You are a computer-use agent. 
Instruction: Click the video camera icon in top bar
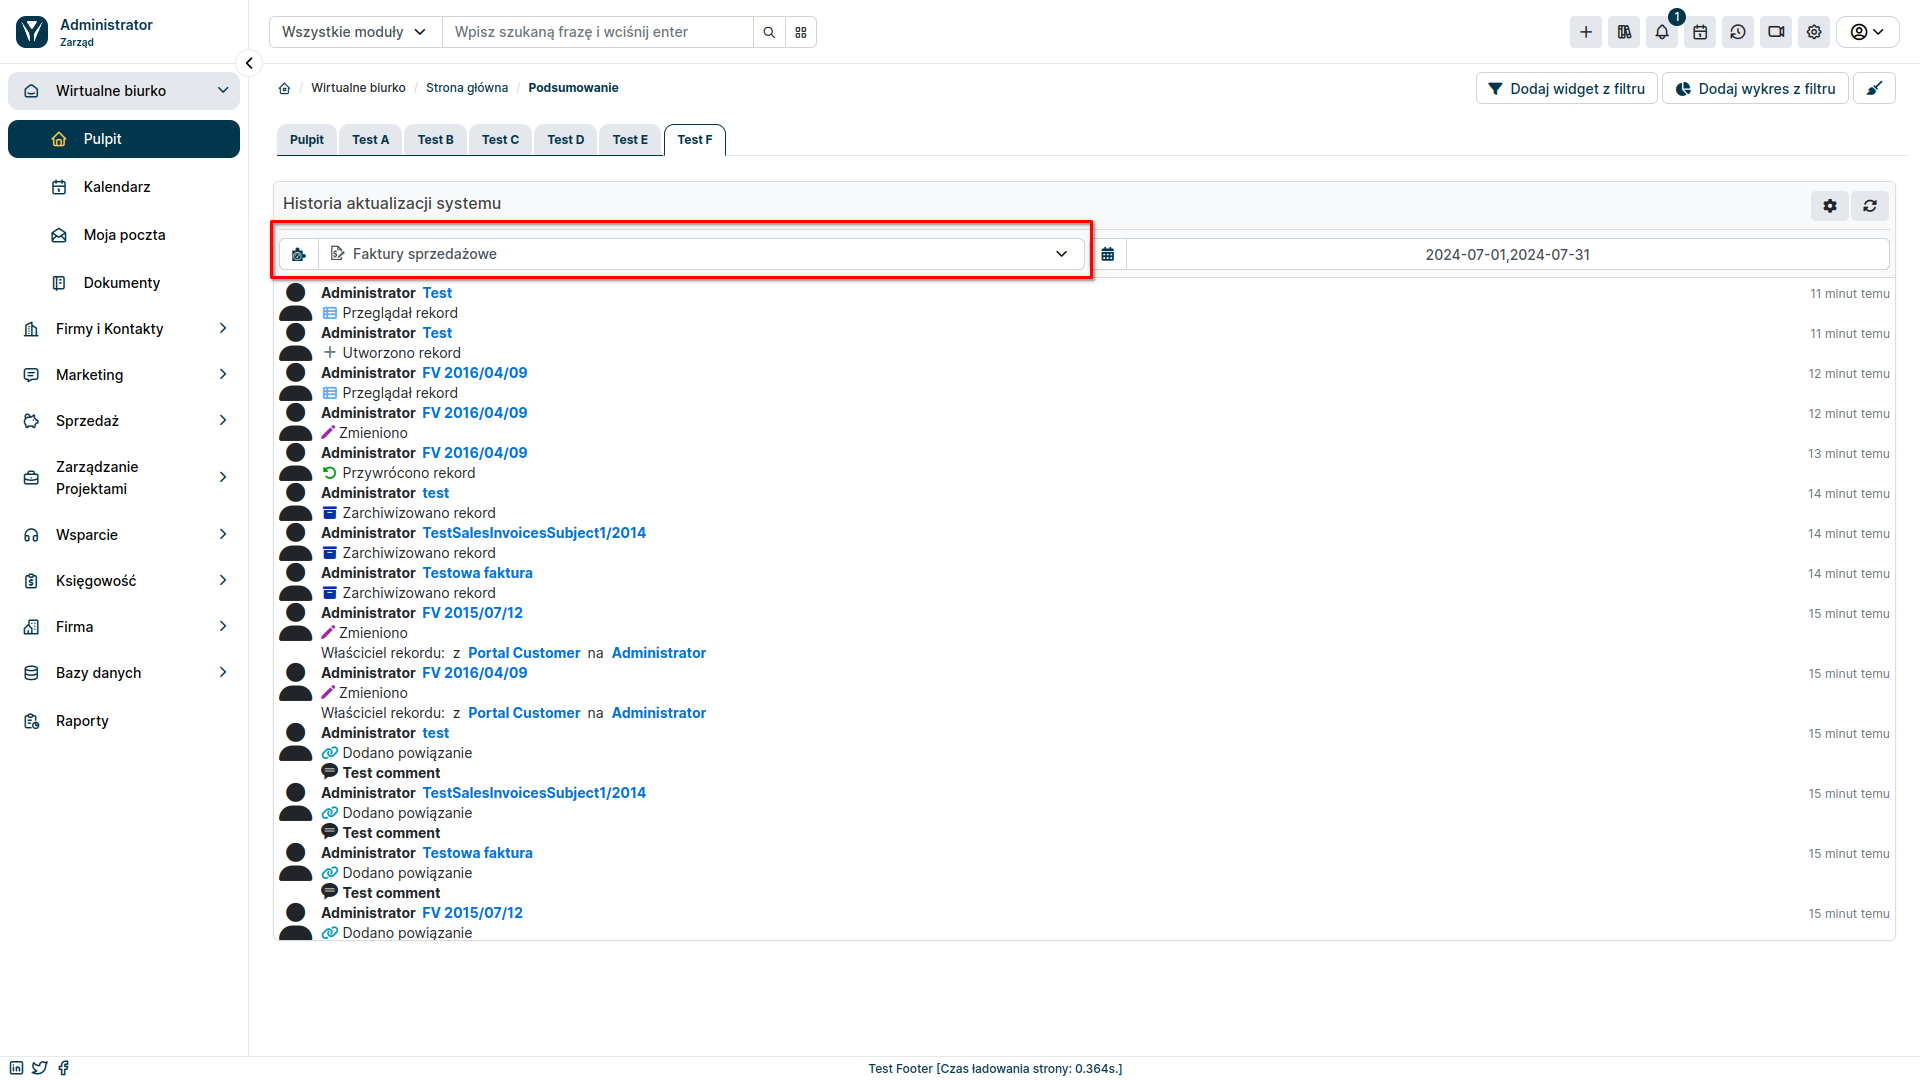[x=1776, y=32]
